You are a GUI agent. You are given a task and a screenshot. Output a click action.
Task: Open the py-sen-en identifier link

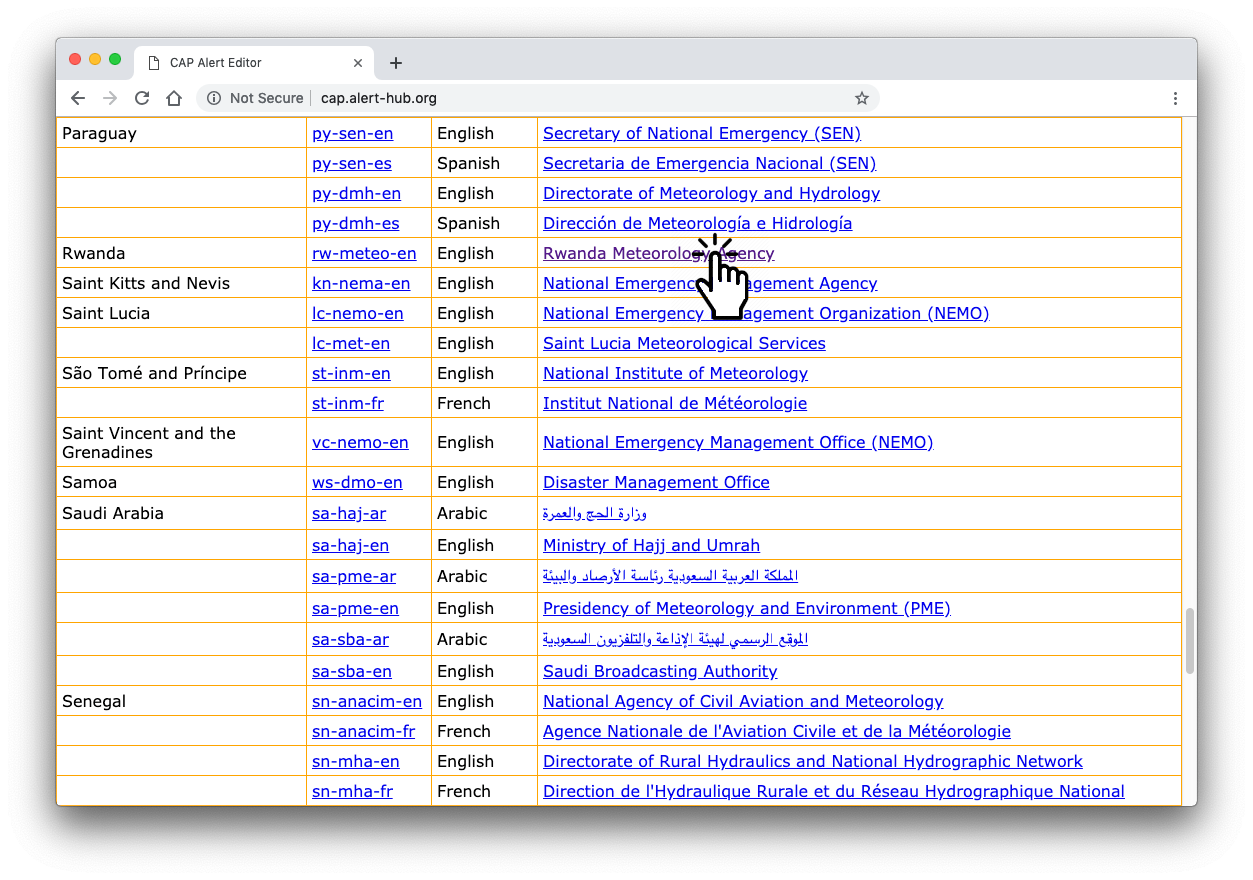pyautogui.click(x=352, y=133)
